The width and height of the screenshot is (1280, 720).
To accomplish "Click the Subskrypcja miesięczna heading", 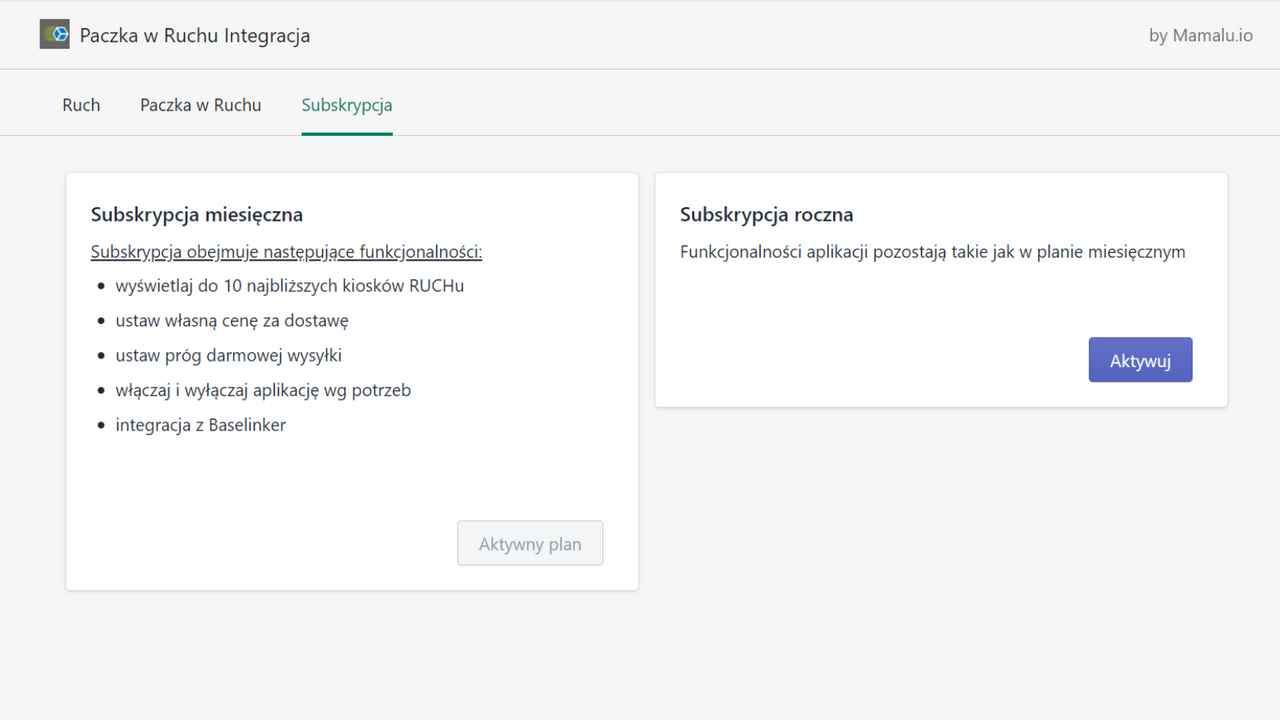I will click(197, 214).
